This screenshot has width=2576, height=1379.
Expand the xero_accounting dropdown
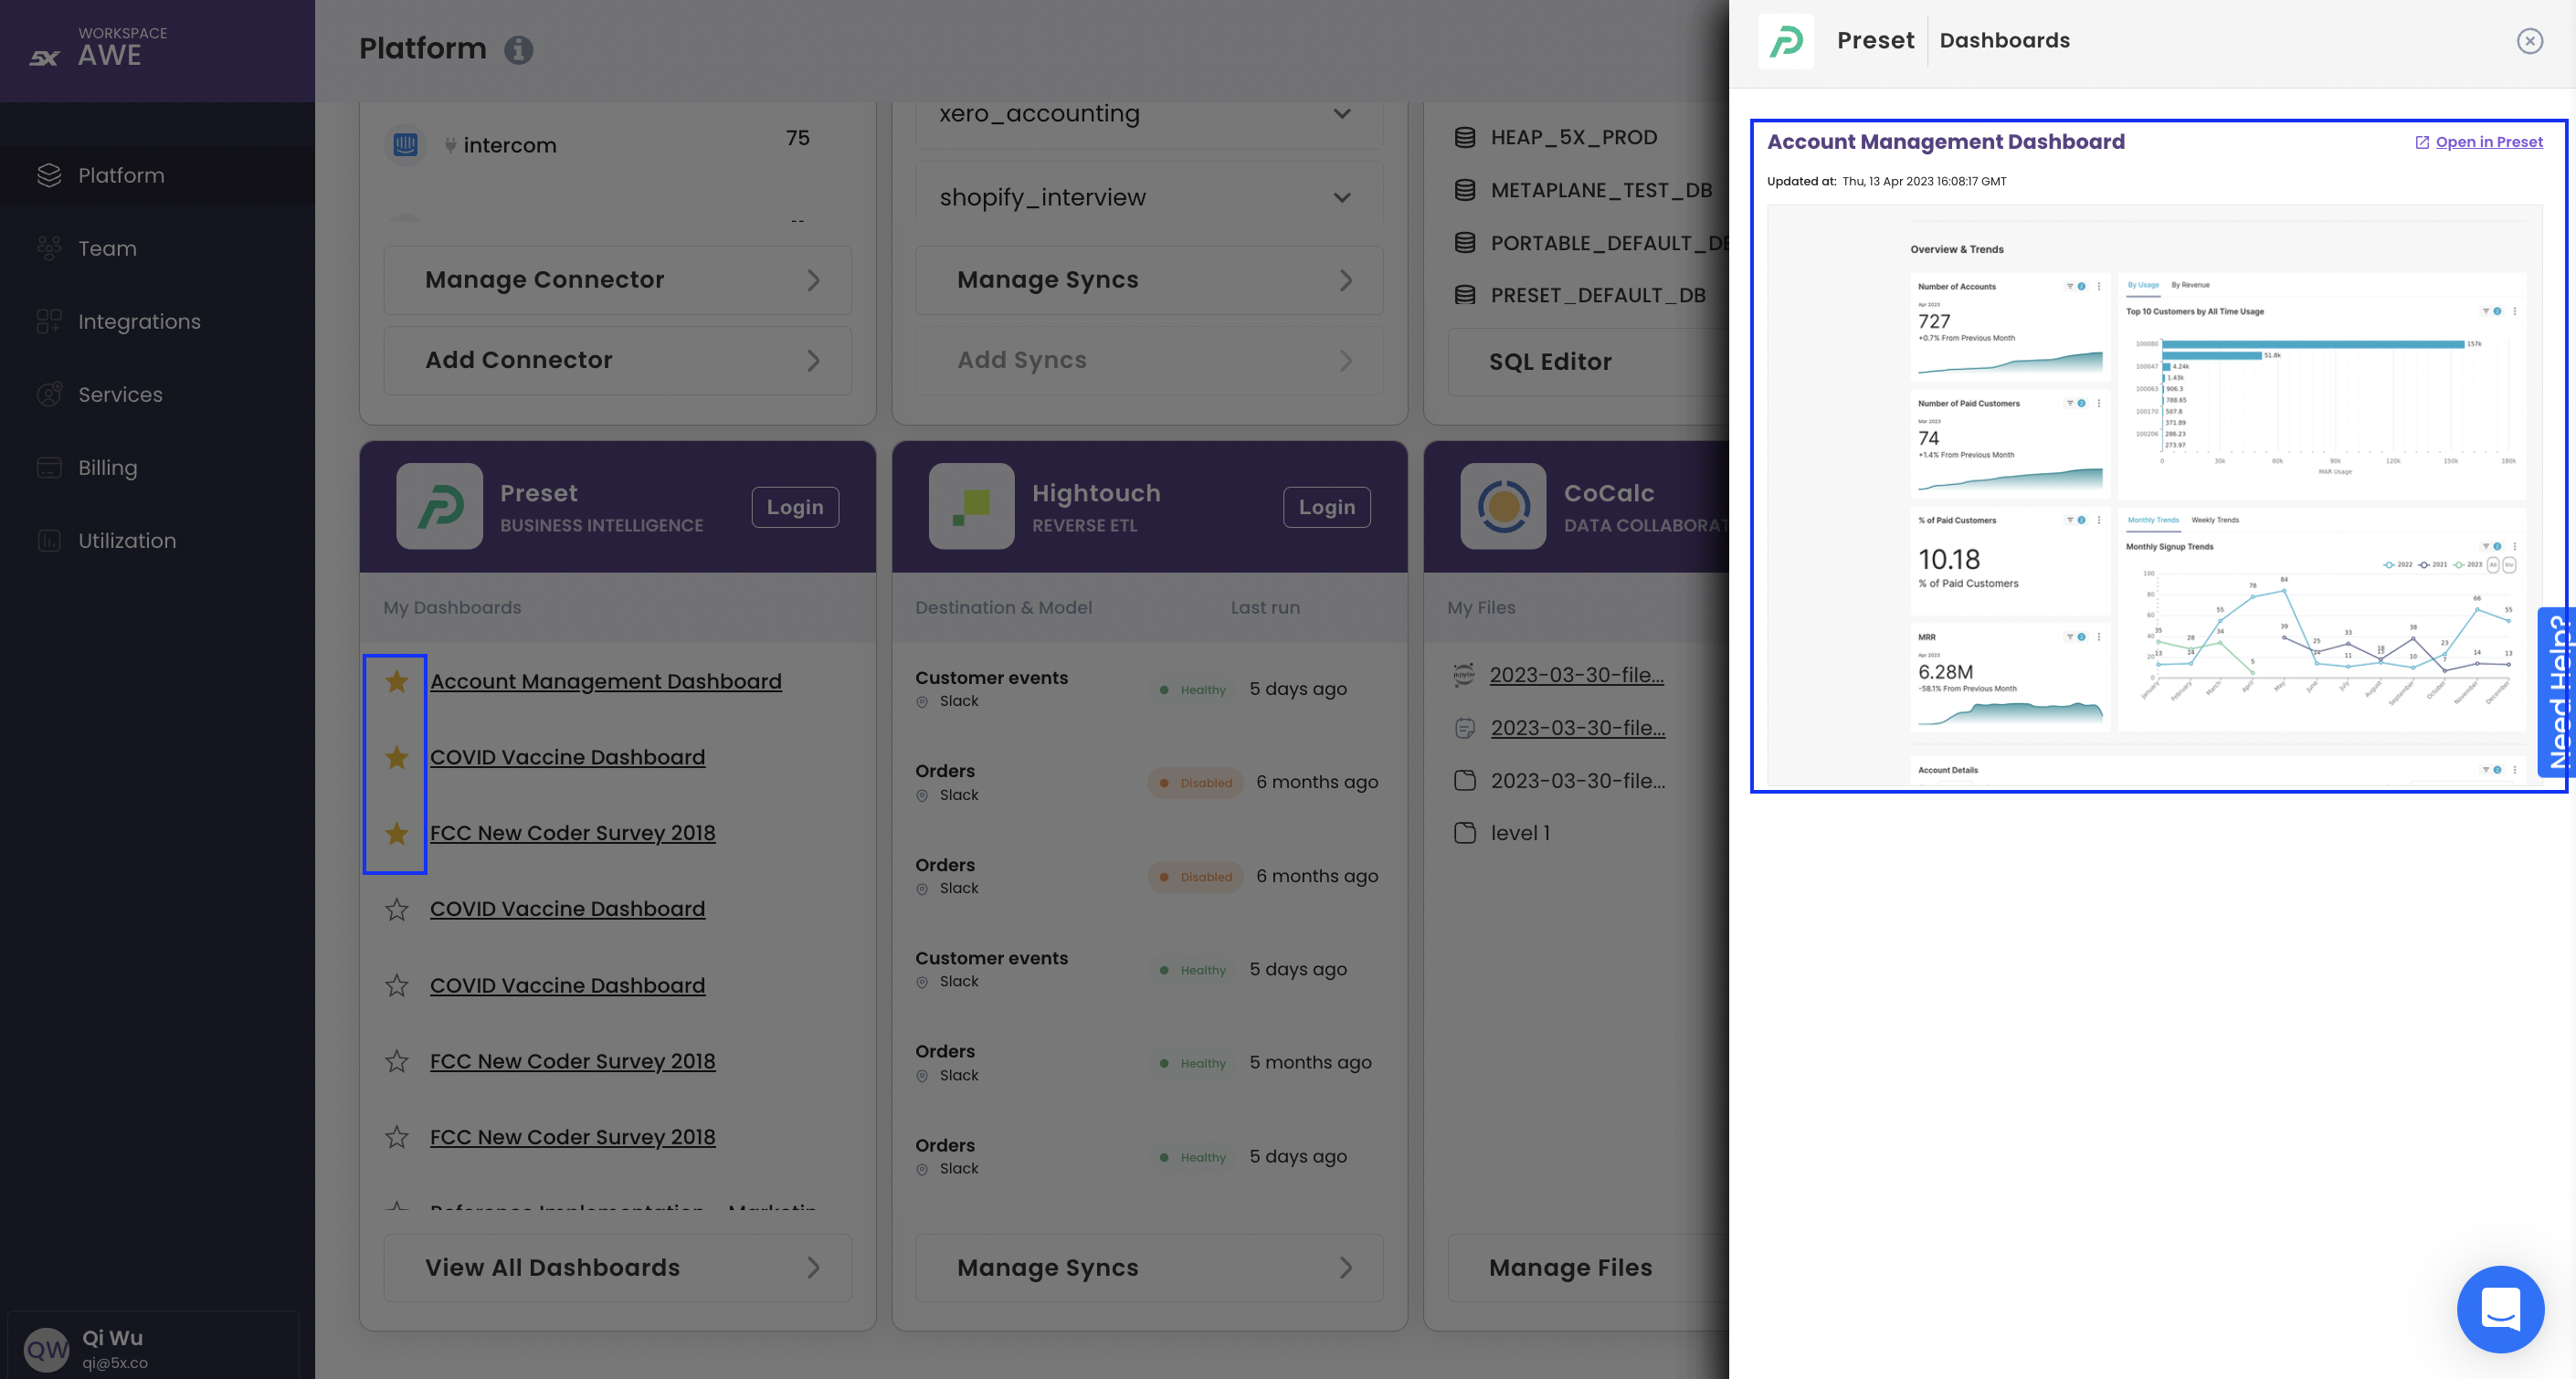coord(1342,114)
